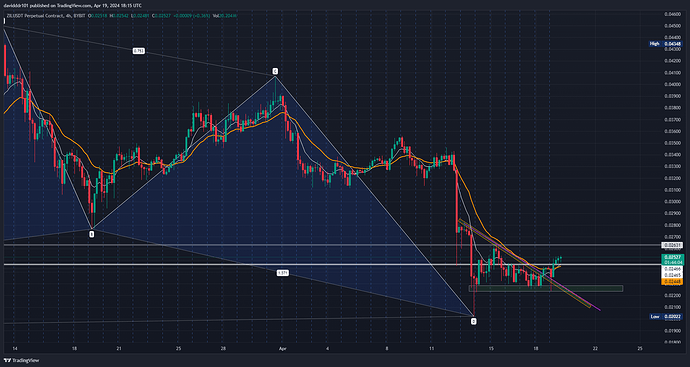
Task: Click the High 0.04348 price marker
Action: point(662,44)
